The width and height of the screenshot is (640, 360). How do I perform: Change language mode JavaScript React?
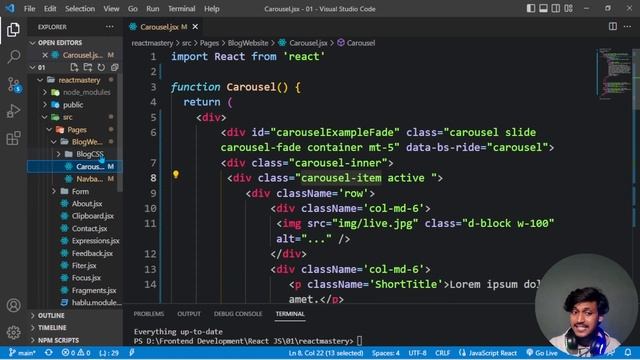click(488, 353)
